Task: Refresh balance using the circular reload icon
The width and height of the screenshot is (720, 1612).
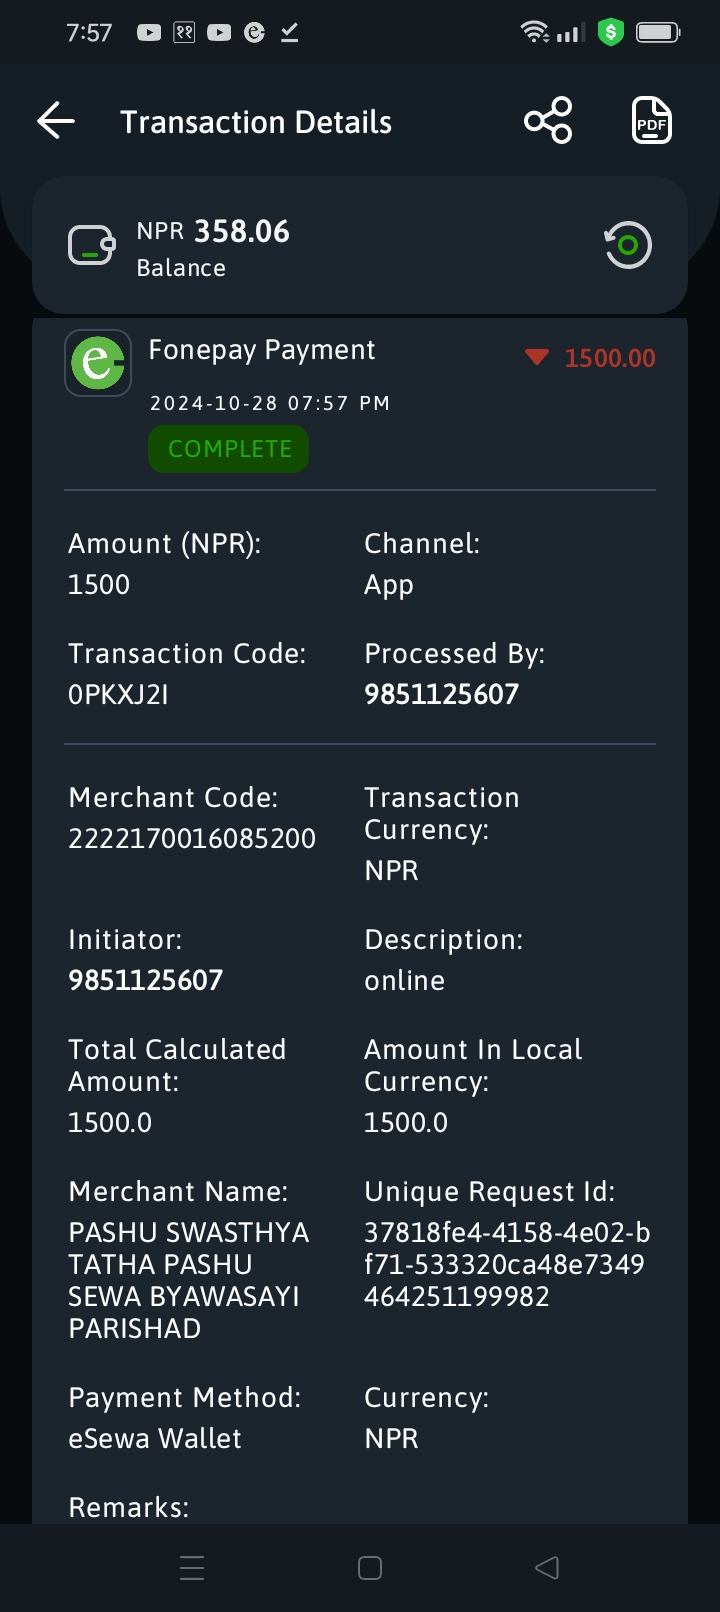Action: [x=628, y=245]
